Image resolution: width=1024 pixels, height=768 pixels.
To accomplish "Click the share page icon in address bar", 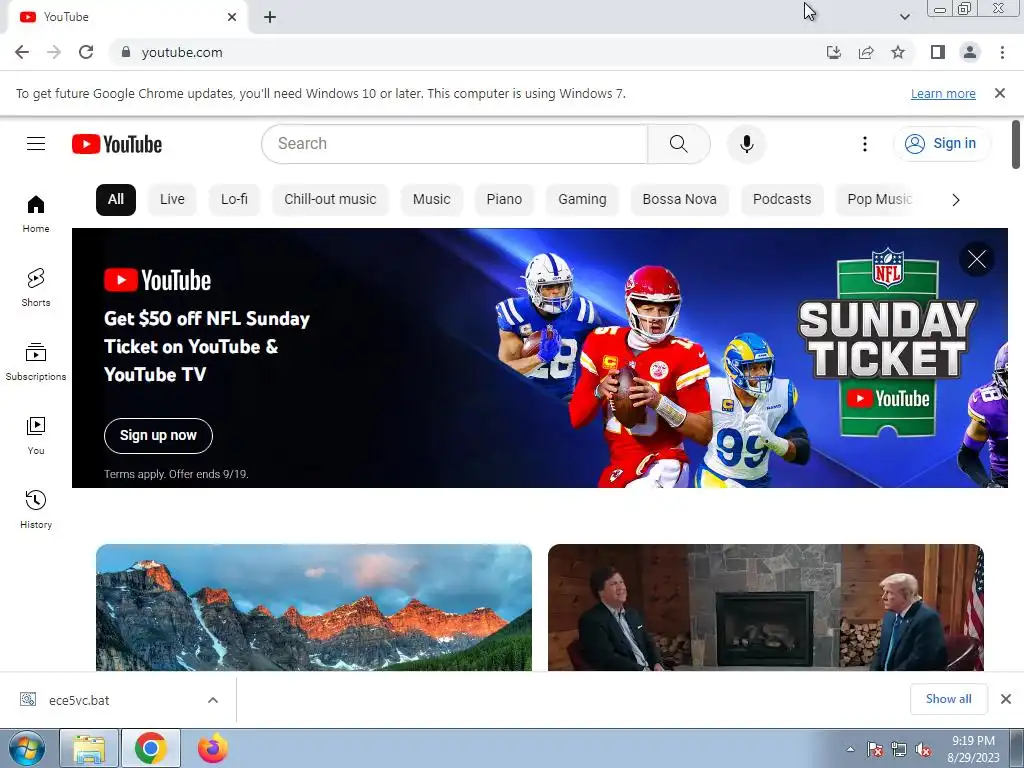I will click(x=866, y=52).
